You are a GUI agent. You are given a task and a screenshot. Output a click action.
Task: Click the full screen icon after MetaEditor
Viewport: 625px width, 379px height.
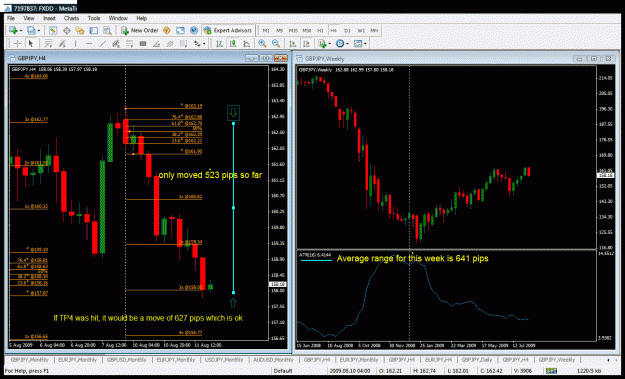(x=180, y=30)
